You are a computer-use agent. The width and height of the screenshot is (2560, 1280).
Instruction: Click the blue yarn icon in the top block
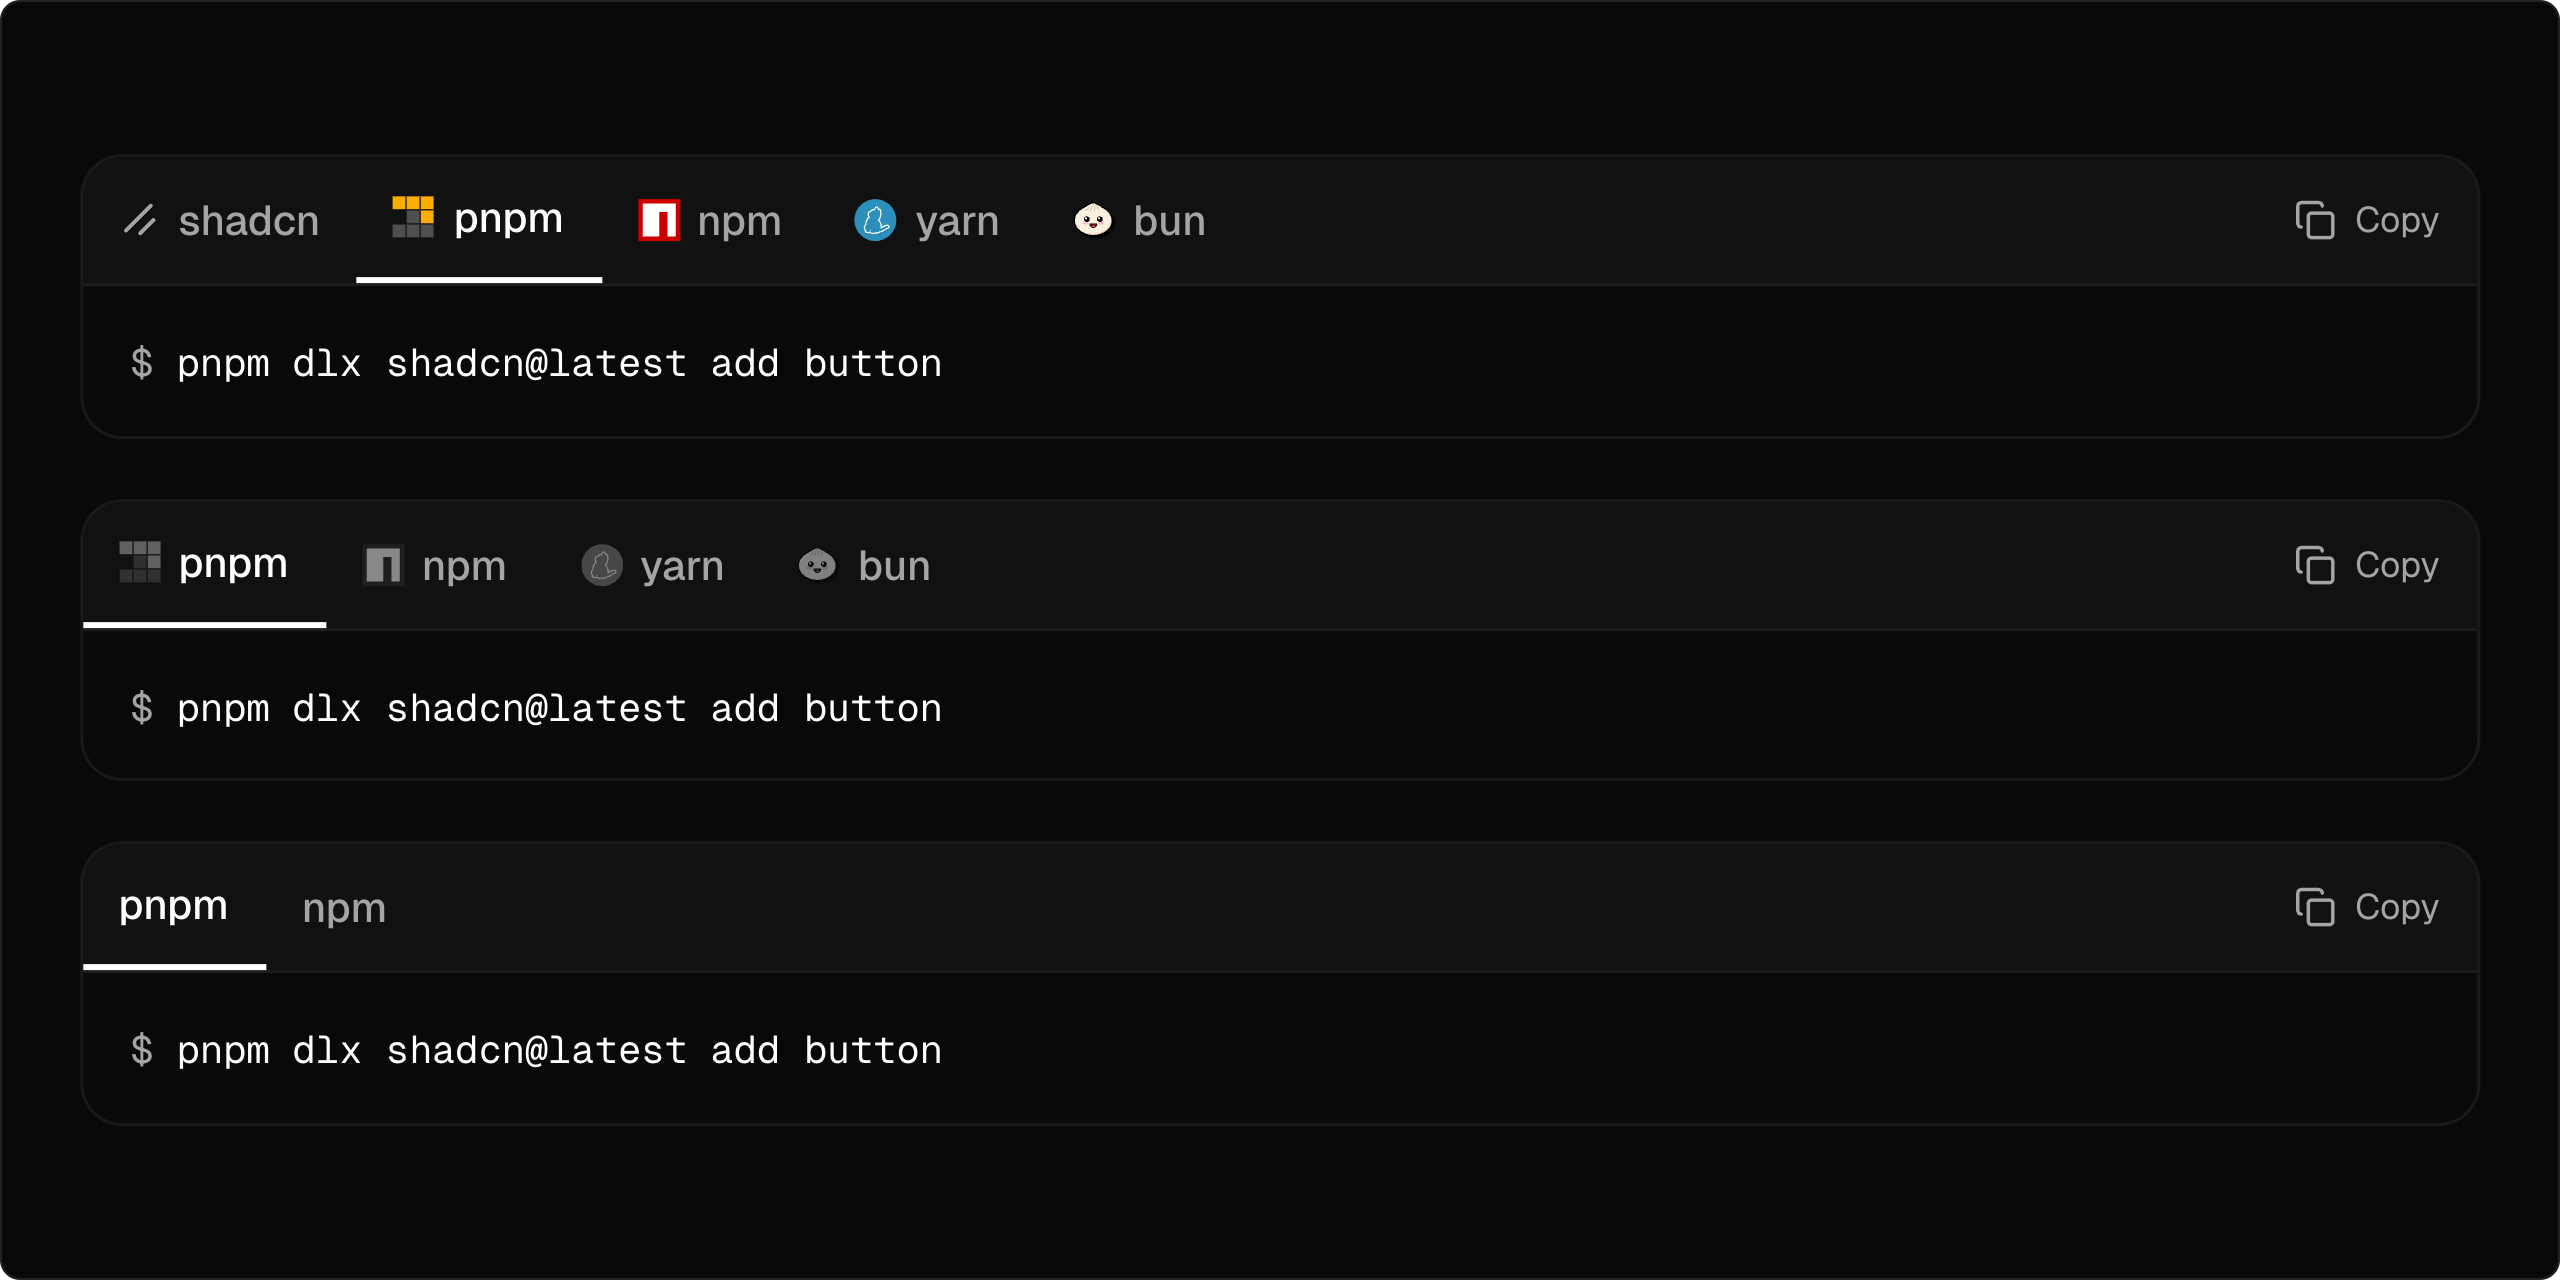[x=876, y=220]
